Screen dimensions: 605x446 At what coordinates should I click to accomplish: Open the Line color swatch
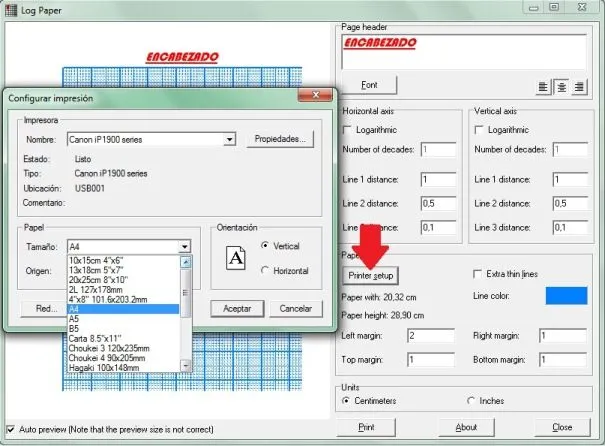tap(566, 296)
